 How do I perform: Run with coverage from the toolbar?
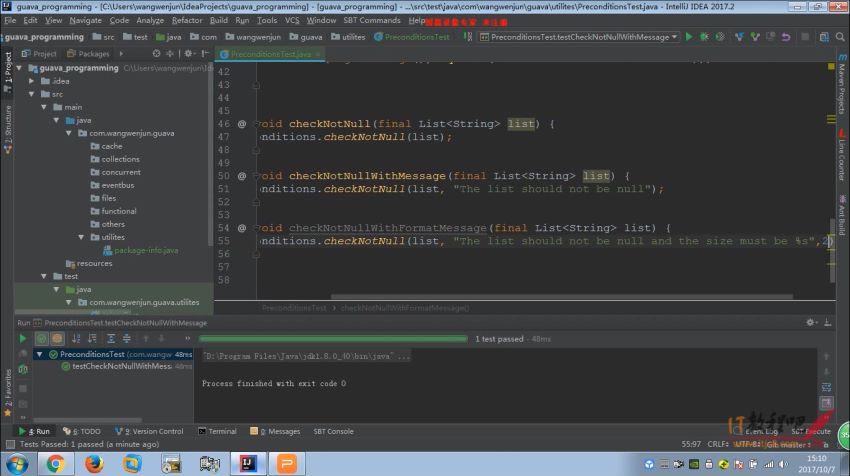click(720, 37)
